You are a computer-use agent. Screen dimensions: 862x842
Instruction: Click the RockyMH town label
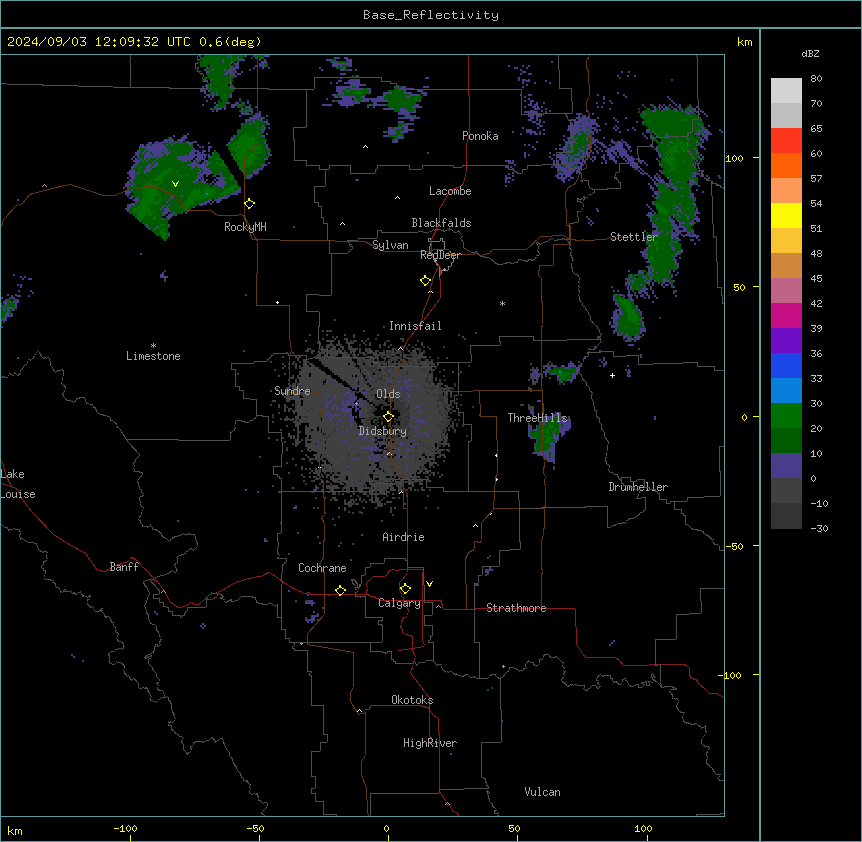[245, 227]
